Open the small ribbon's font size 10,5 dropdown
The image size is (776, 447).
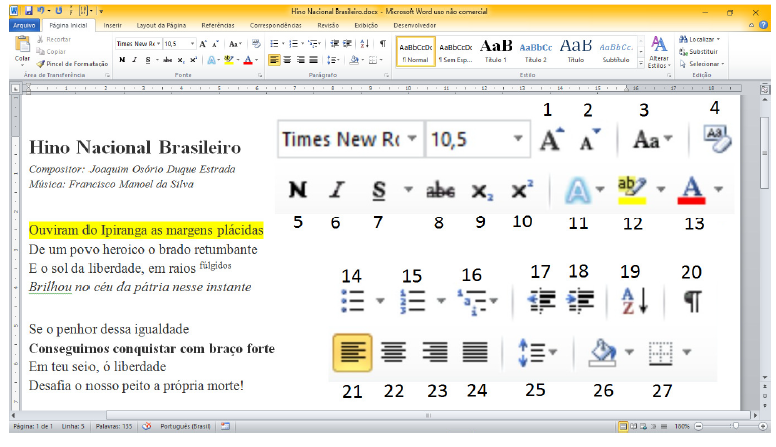point(179,44)
